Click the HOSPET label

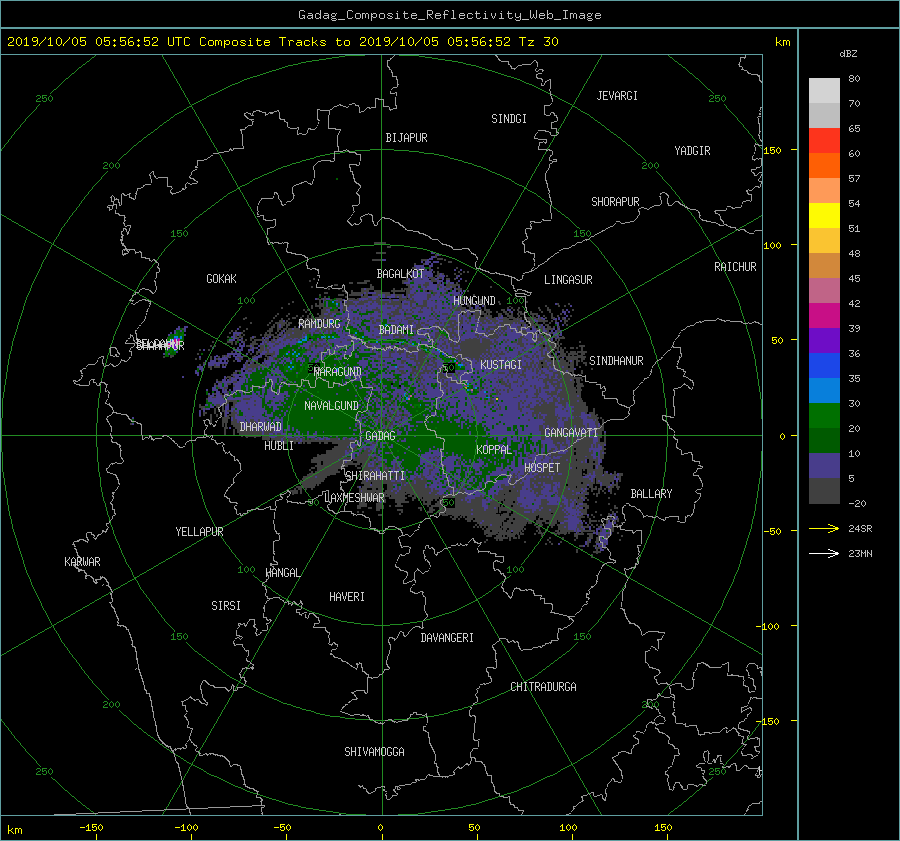(x=542, y=468)
